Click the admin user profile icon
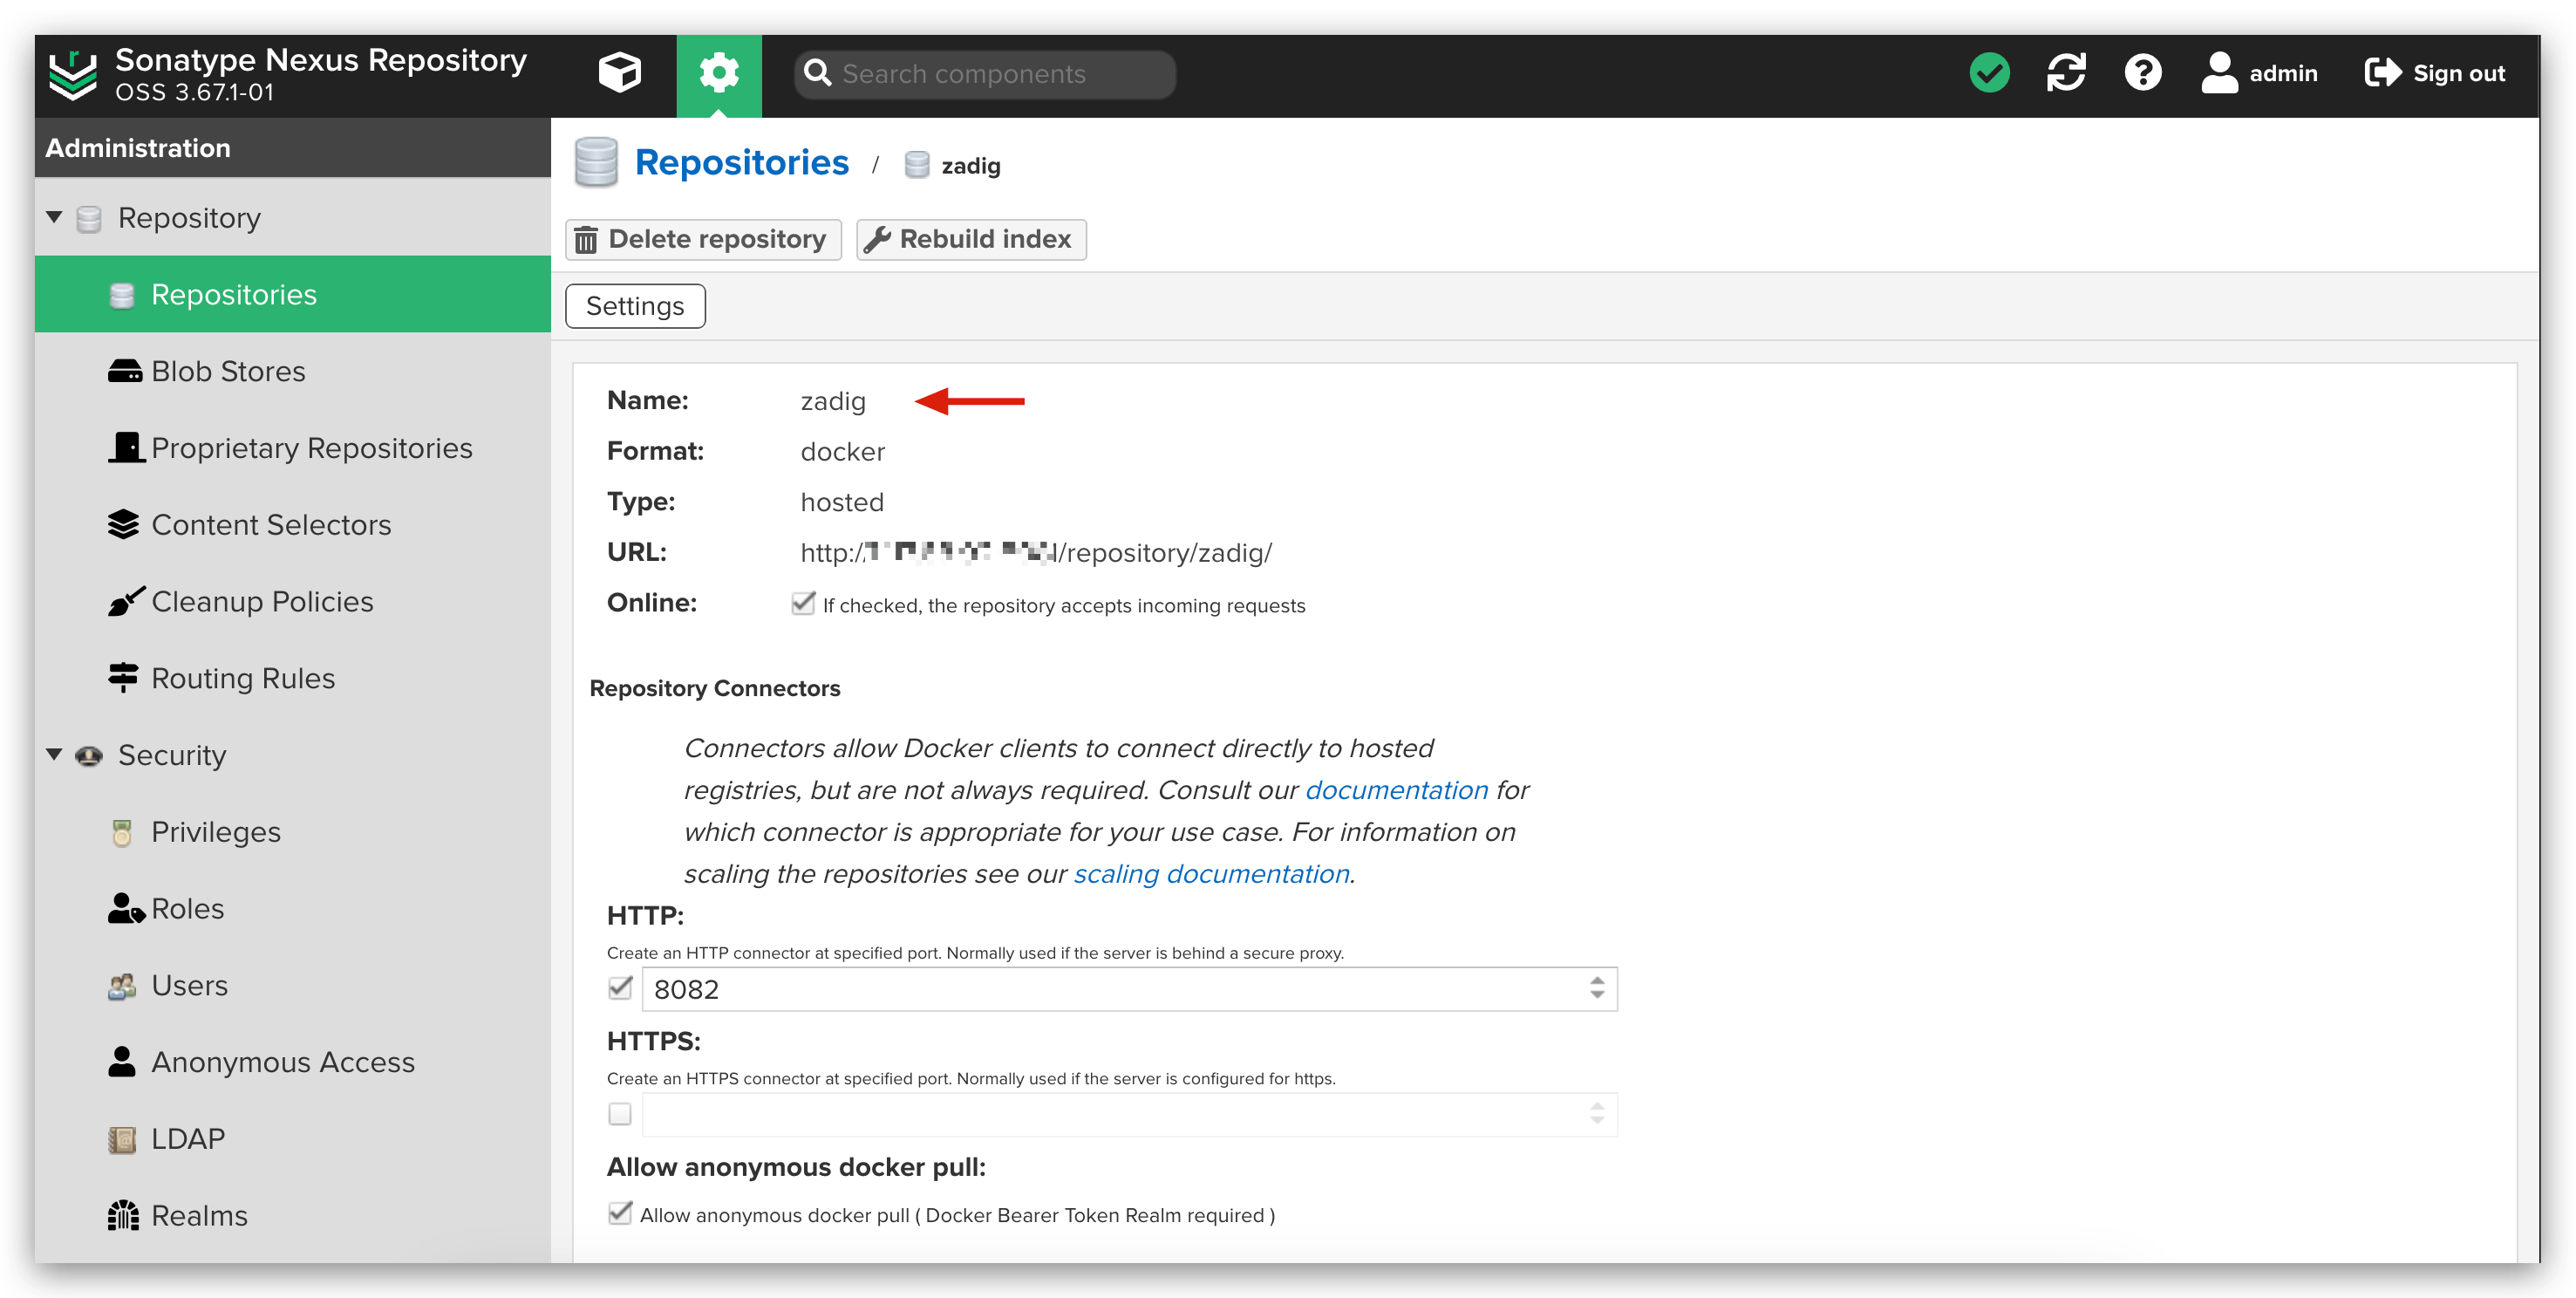The image size is (2576, 1298). click(x=2219, y=73)
